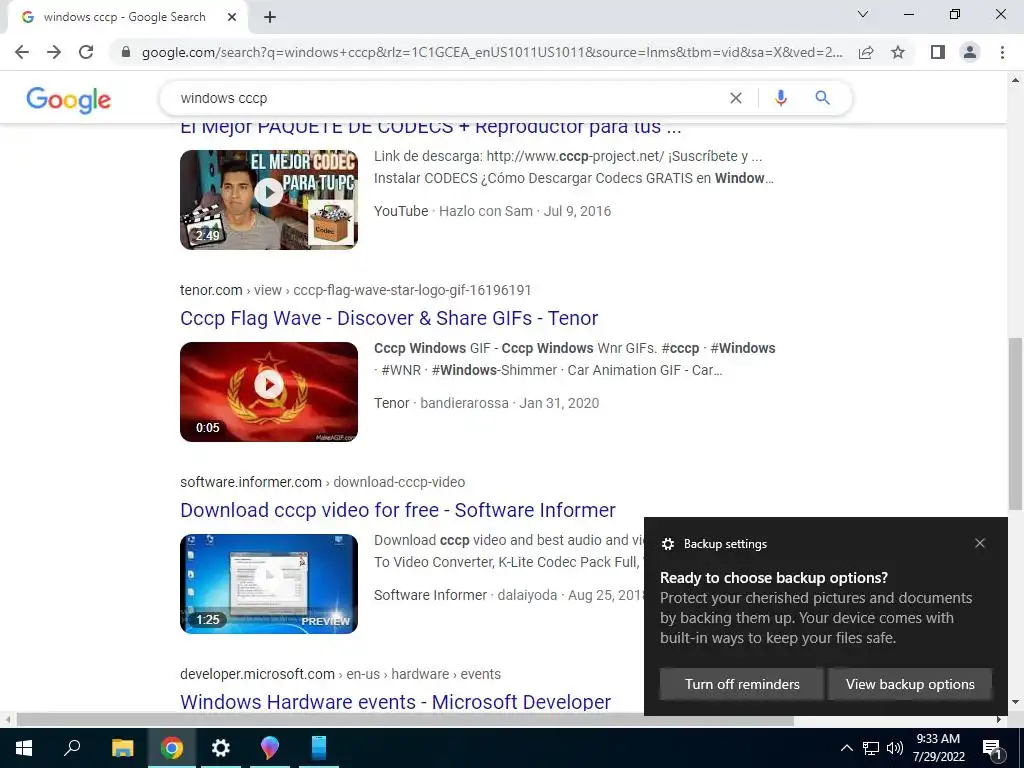1024x768 pixels.
Task: Switch to Chrome in taskbar
Action: pos(172,748)
